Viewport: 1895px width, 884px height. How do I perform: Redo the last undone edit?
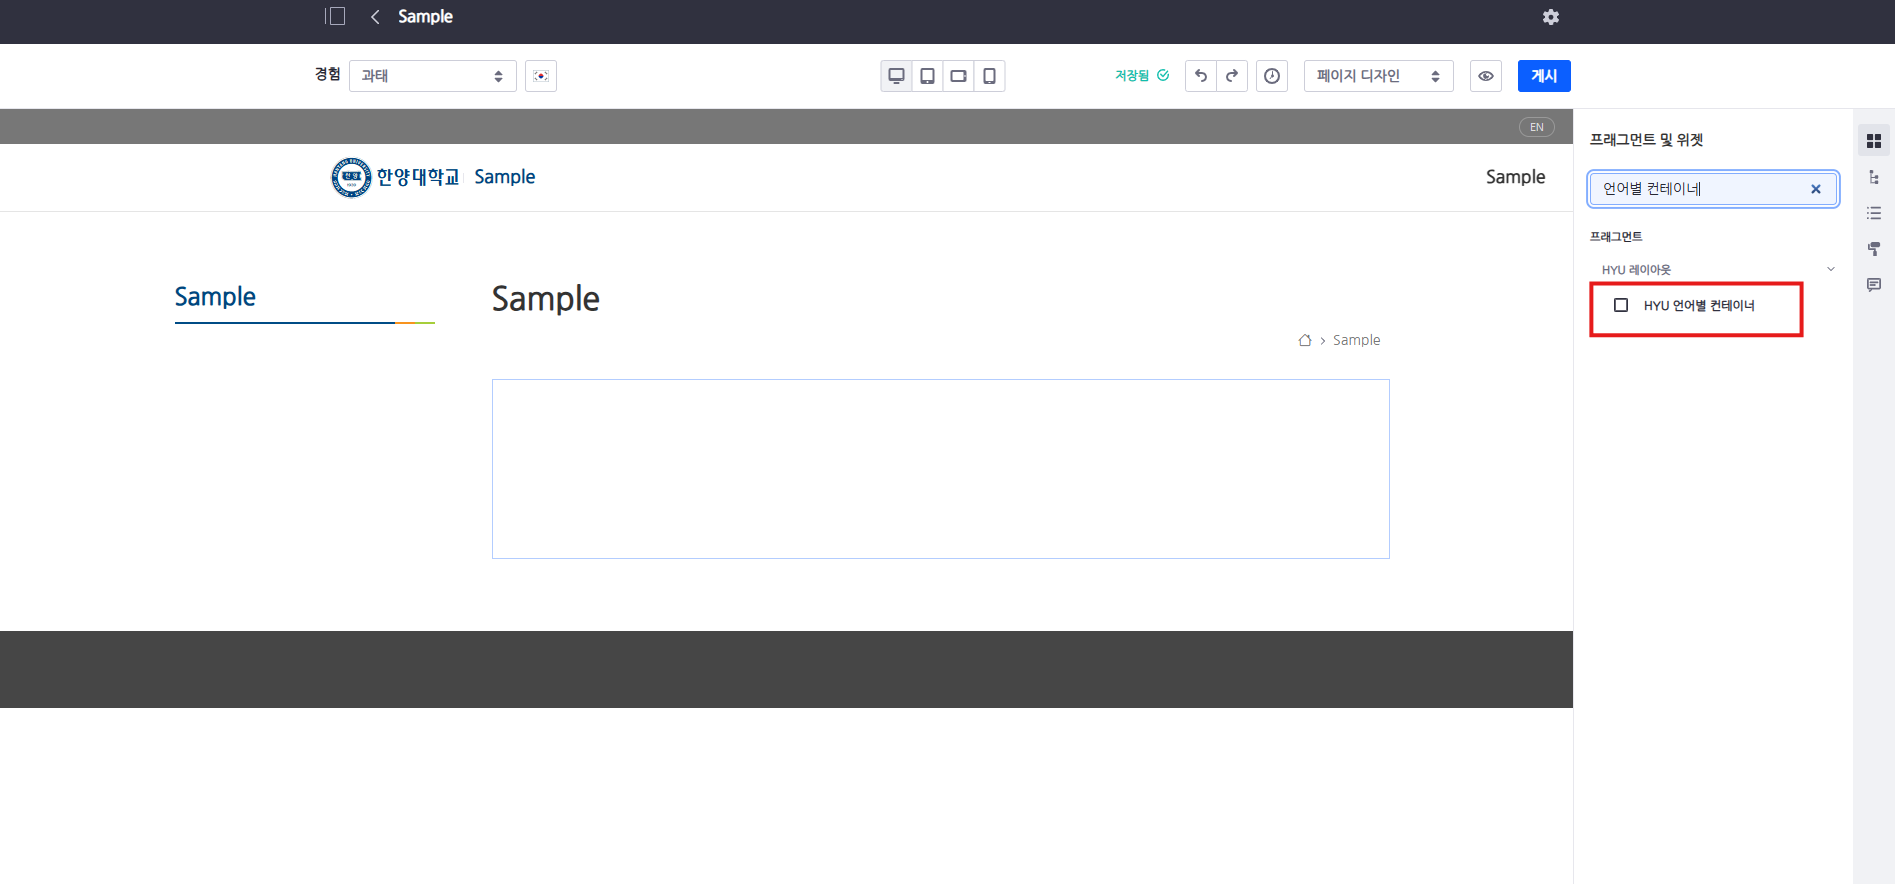pos(1232,76)
